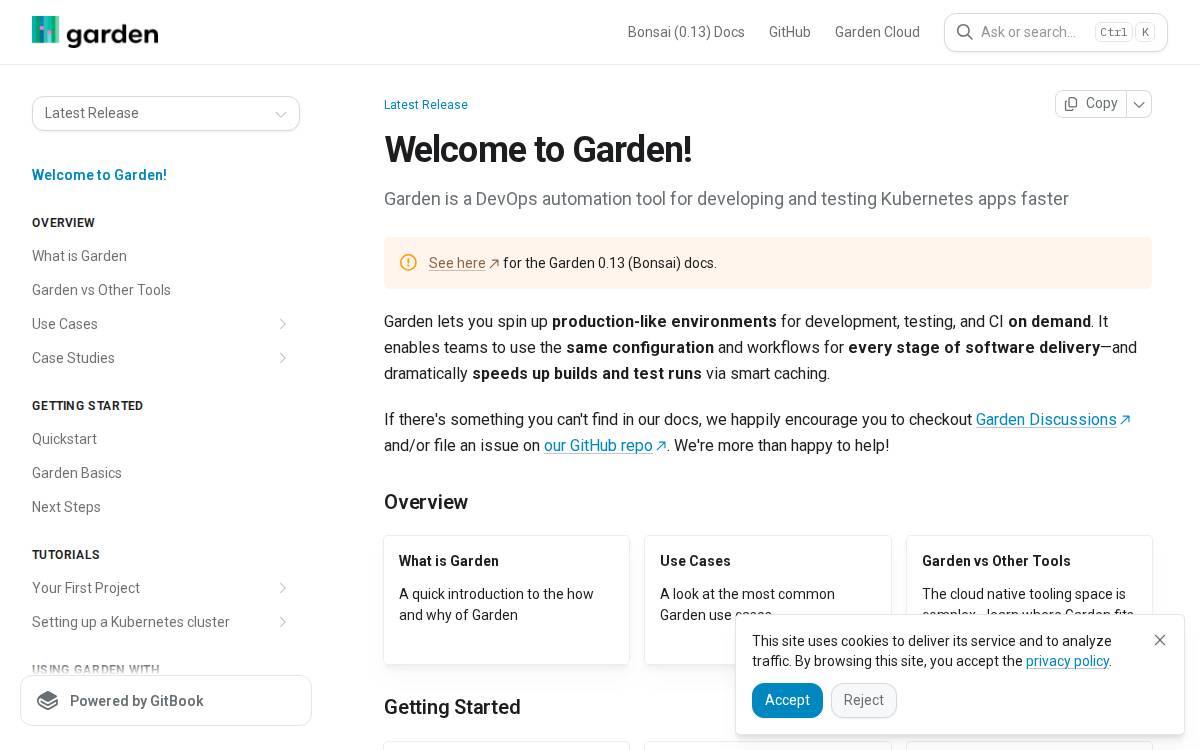This screenshot has height=750, width=1200.
Task: Select Welcome to Garden! in the sidebar
Action: [x=99, y=175]
